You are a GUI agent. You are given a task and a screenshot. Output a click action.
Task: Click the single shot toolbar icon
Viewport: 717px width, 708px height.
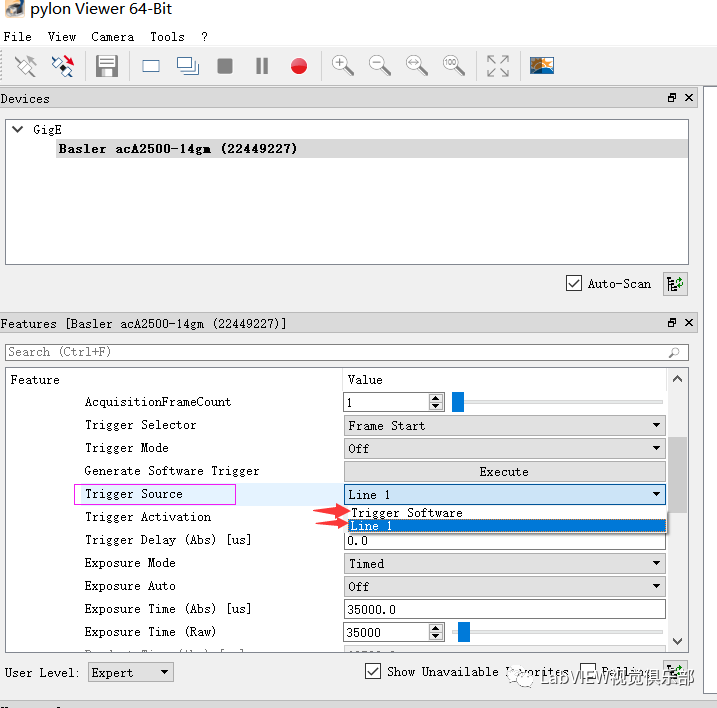(151, 66)
